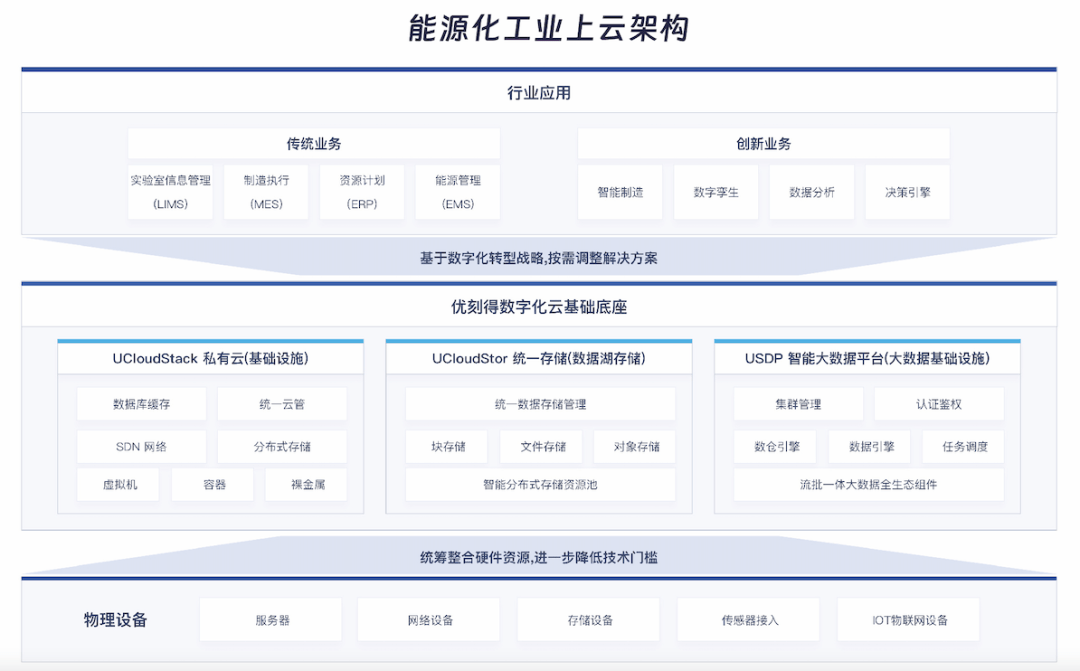The height and width of the screenshot is (671, 1080).
Task: Click the 容器 box
Action: pos(214,484)
